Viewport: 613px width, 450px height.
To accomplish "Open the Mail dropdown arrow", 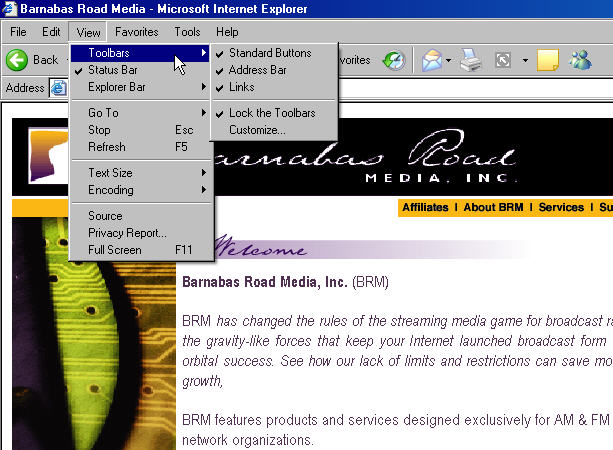I will (x=448, y=60).
